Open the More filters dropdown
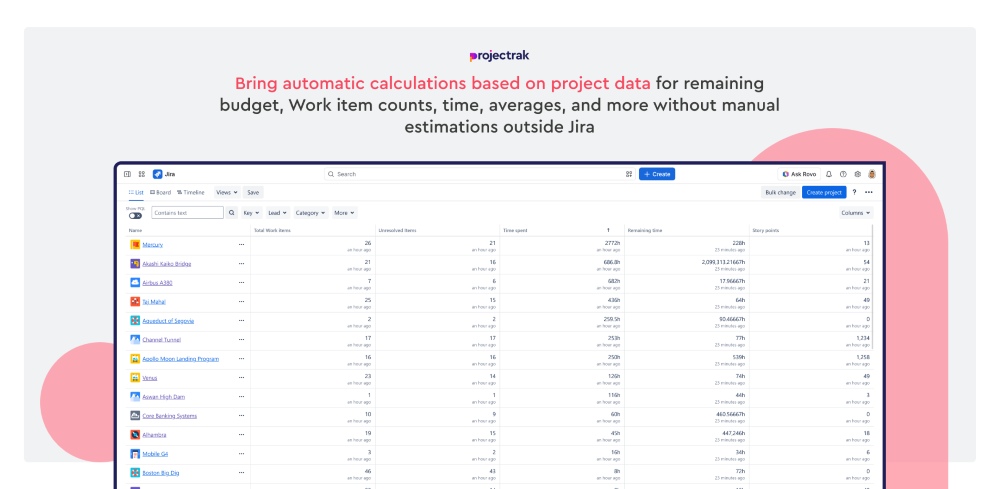 click(344, 213)
